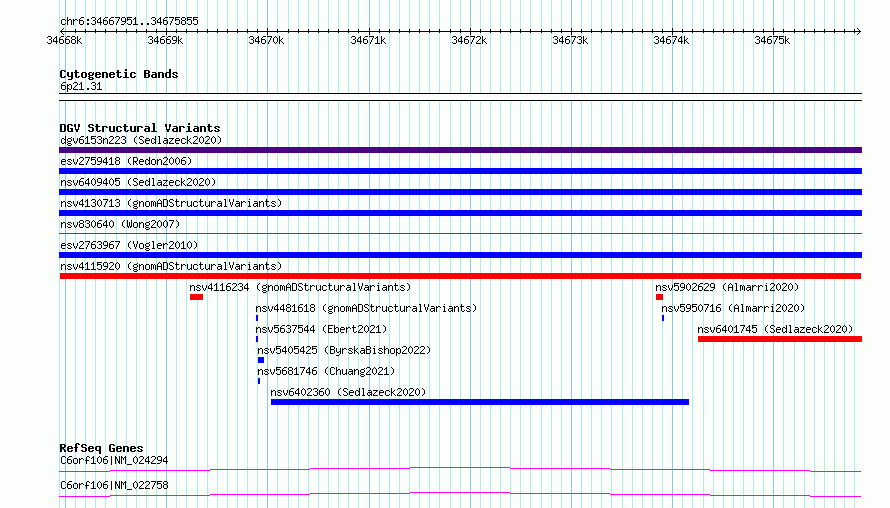Open nsv5405425 (ByrskaBishop2022) label

[x=344, y=350]
